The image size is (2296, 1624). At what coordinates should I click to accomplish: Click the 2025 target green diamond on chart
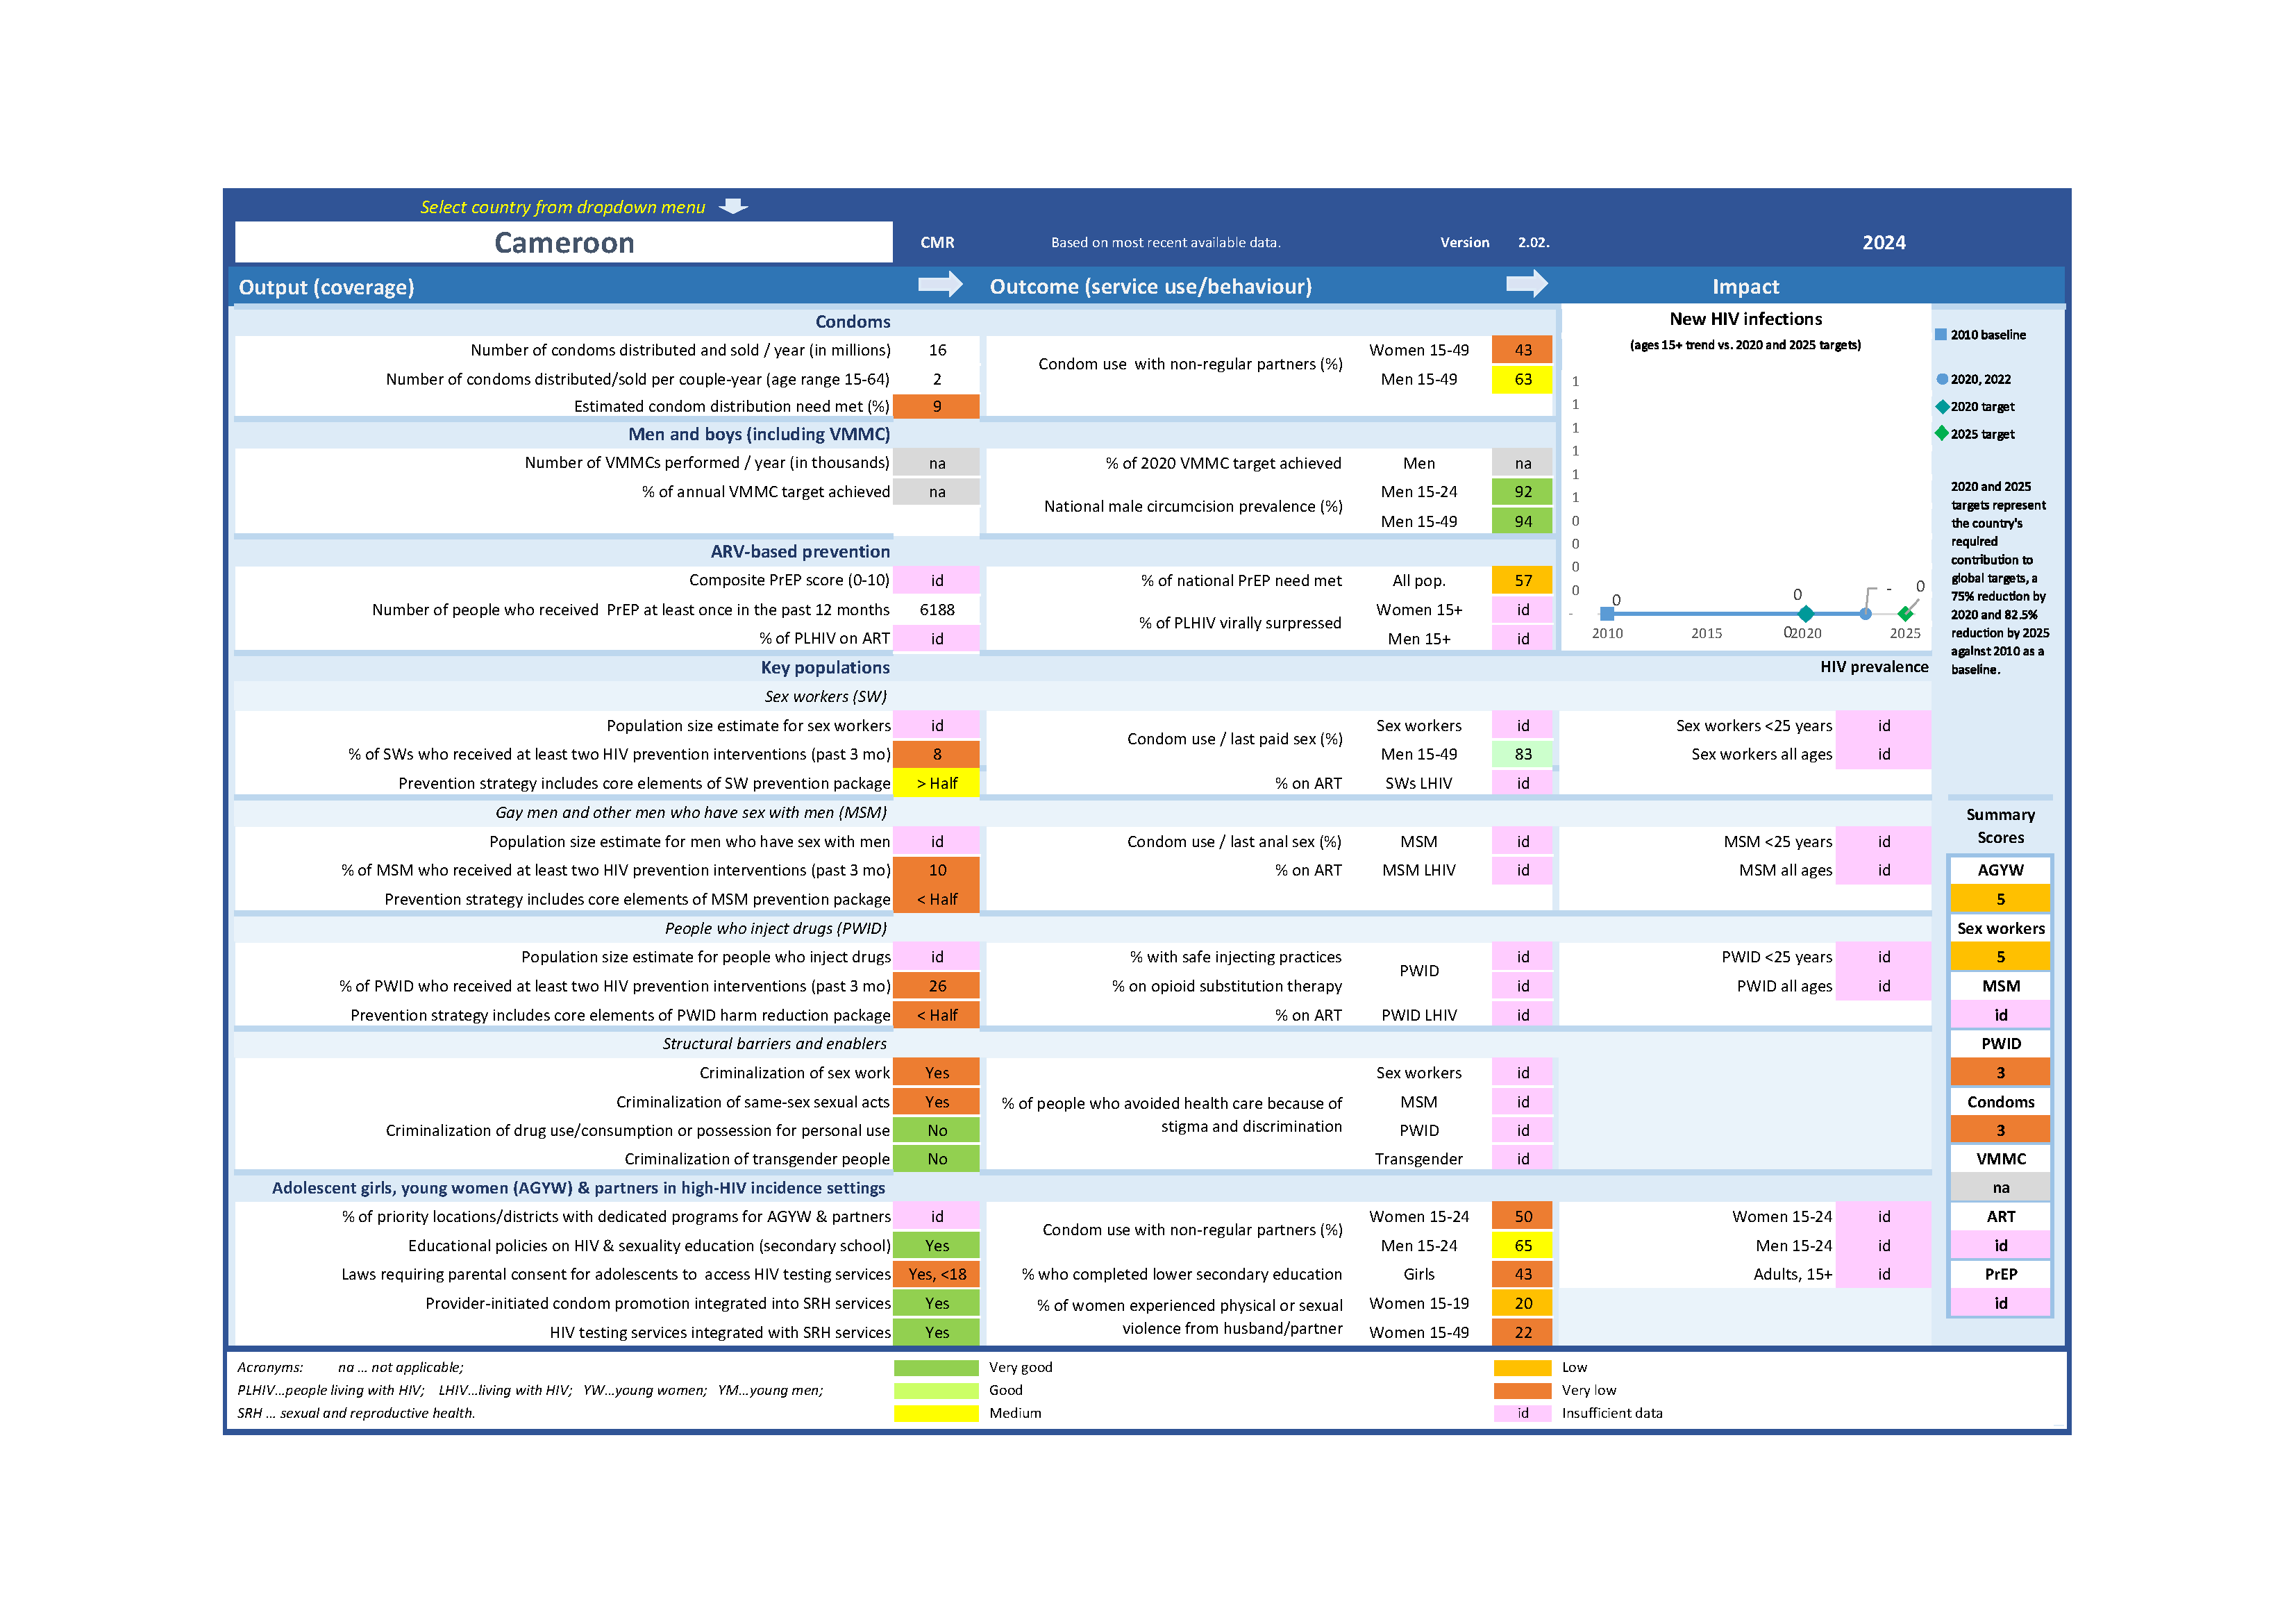1905,614
